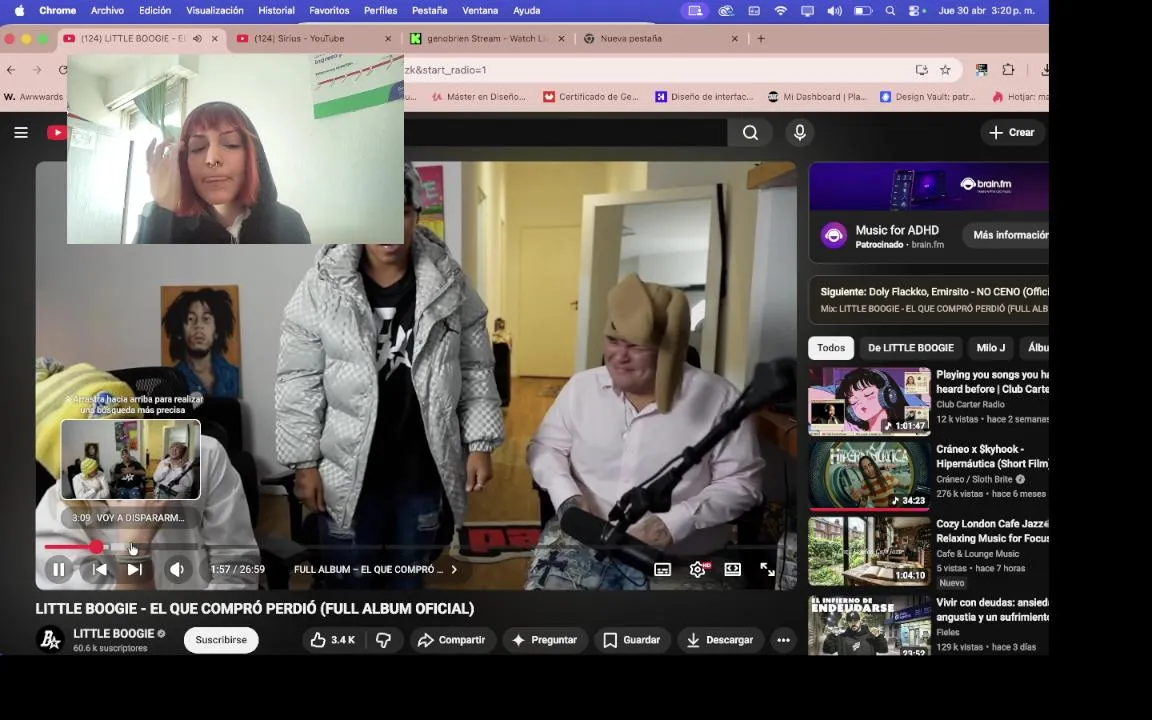This screenshot has height=720, width=1152.
Task: Open the Archivo menu
Action: point(107,10)
